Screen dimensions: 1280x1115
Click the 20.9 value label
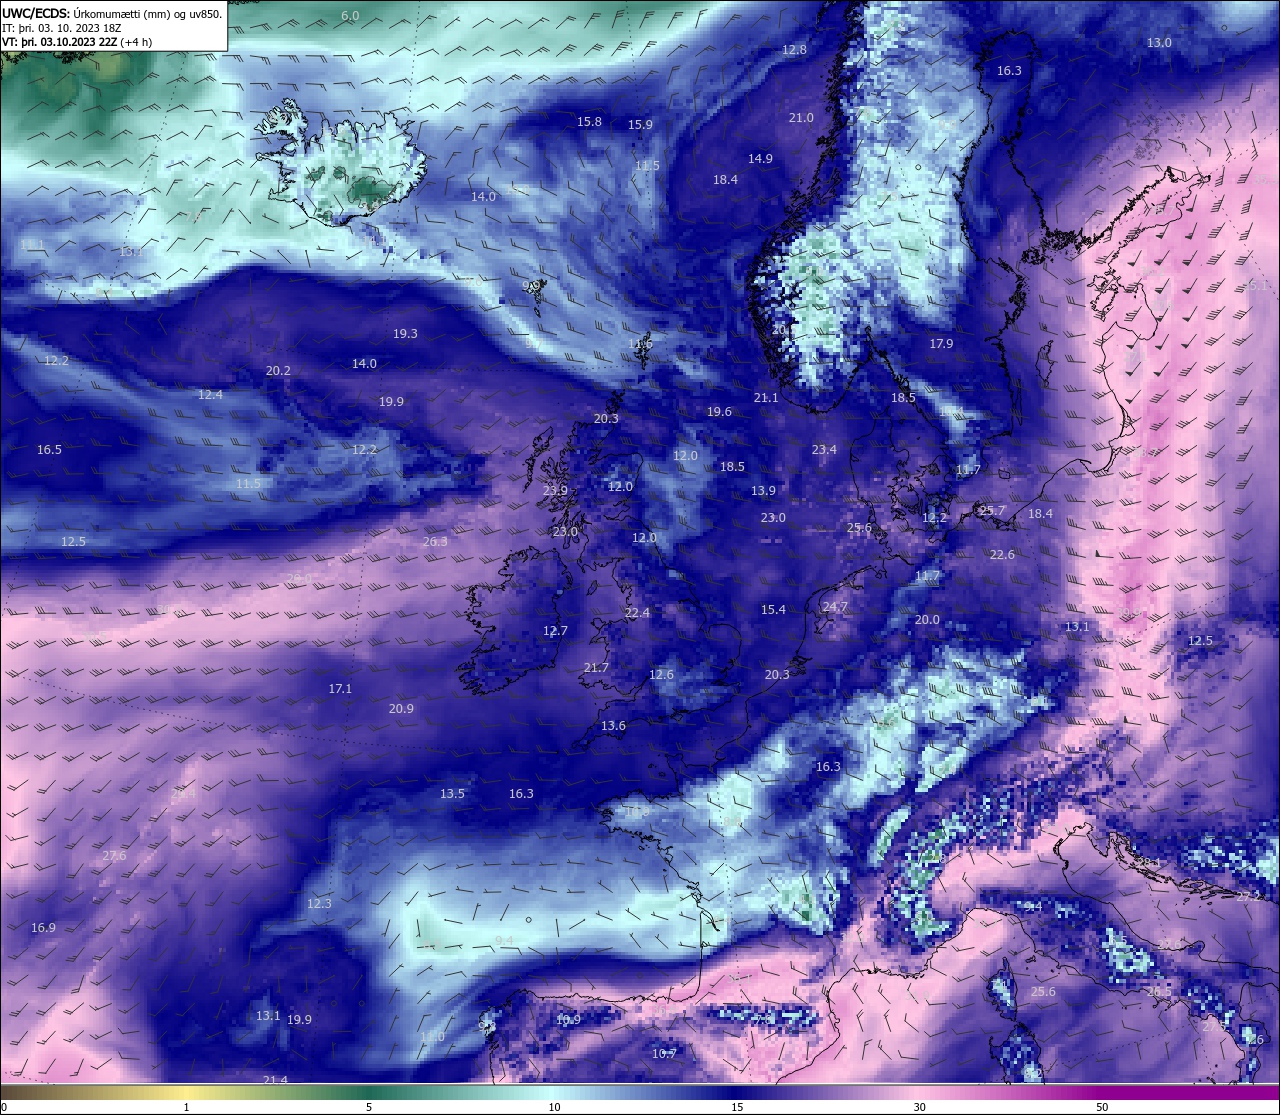click(401, 709)
